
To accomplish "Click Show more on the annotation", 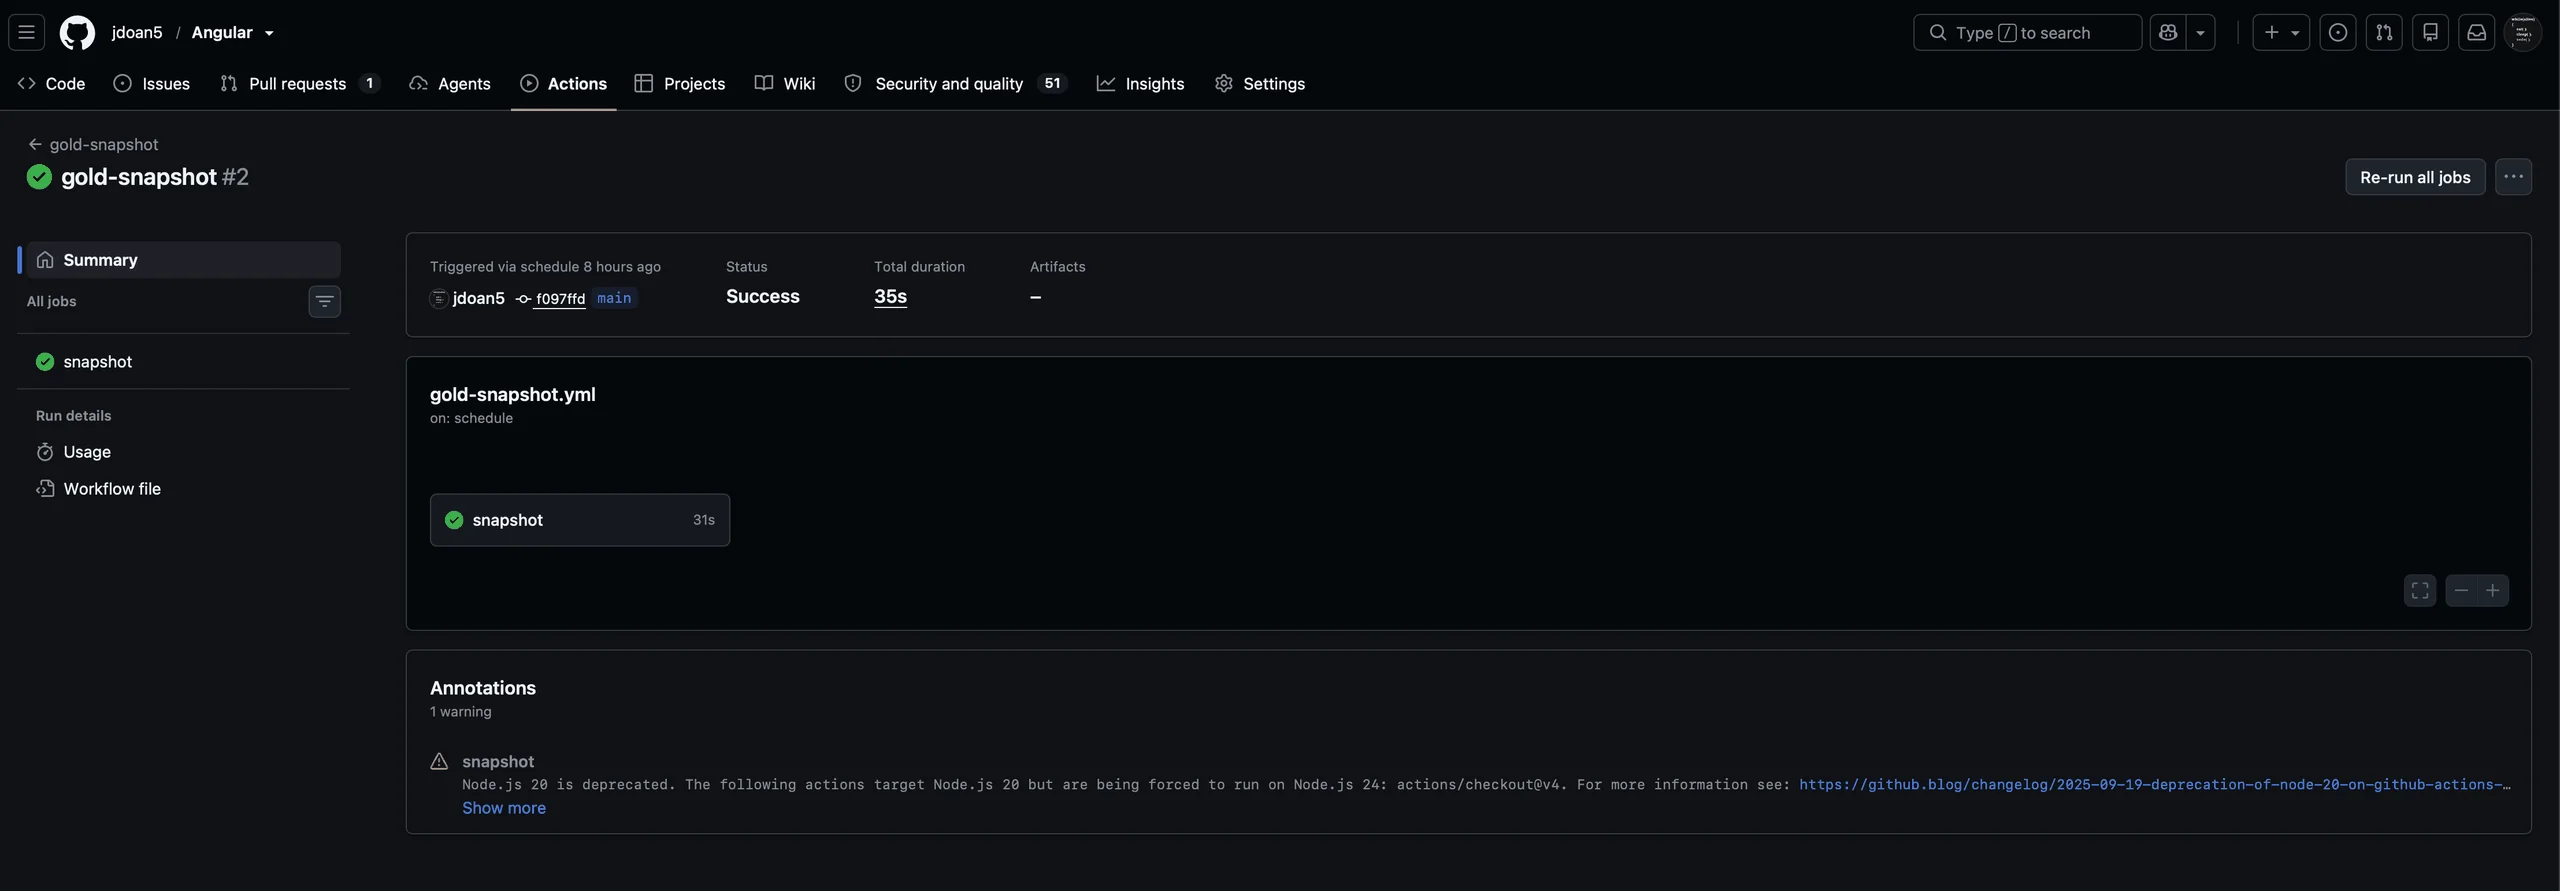I will pos(504,807).
